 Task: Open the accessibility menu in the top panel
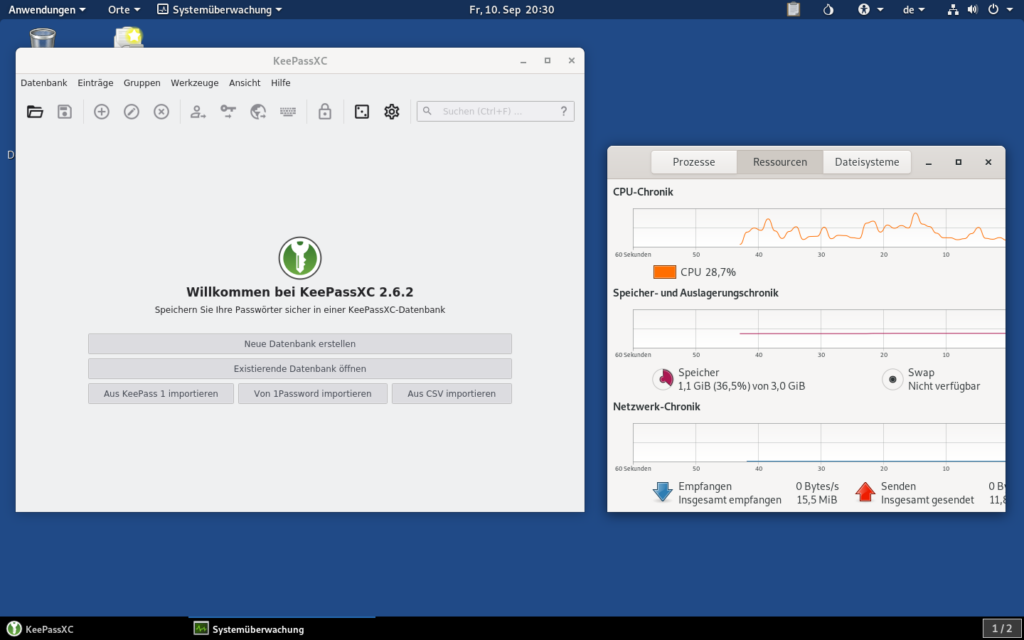[870, 10]
